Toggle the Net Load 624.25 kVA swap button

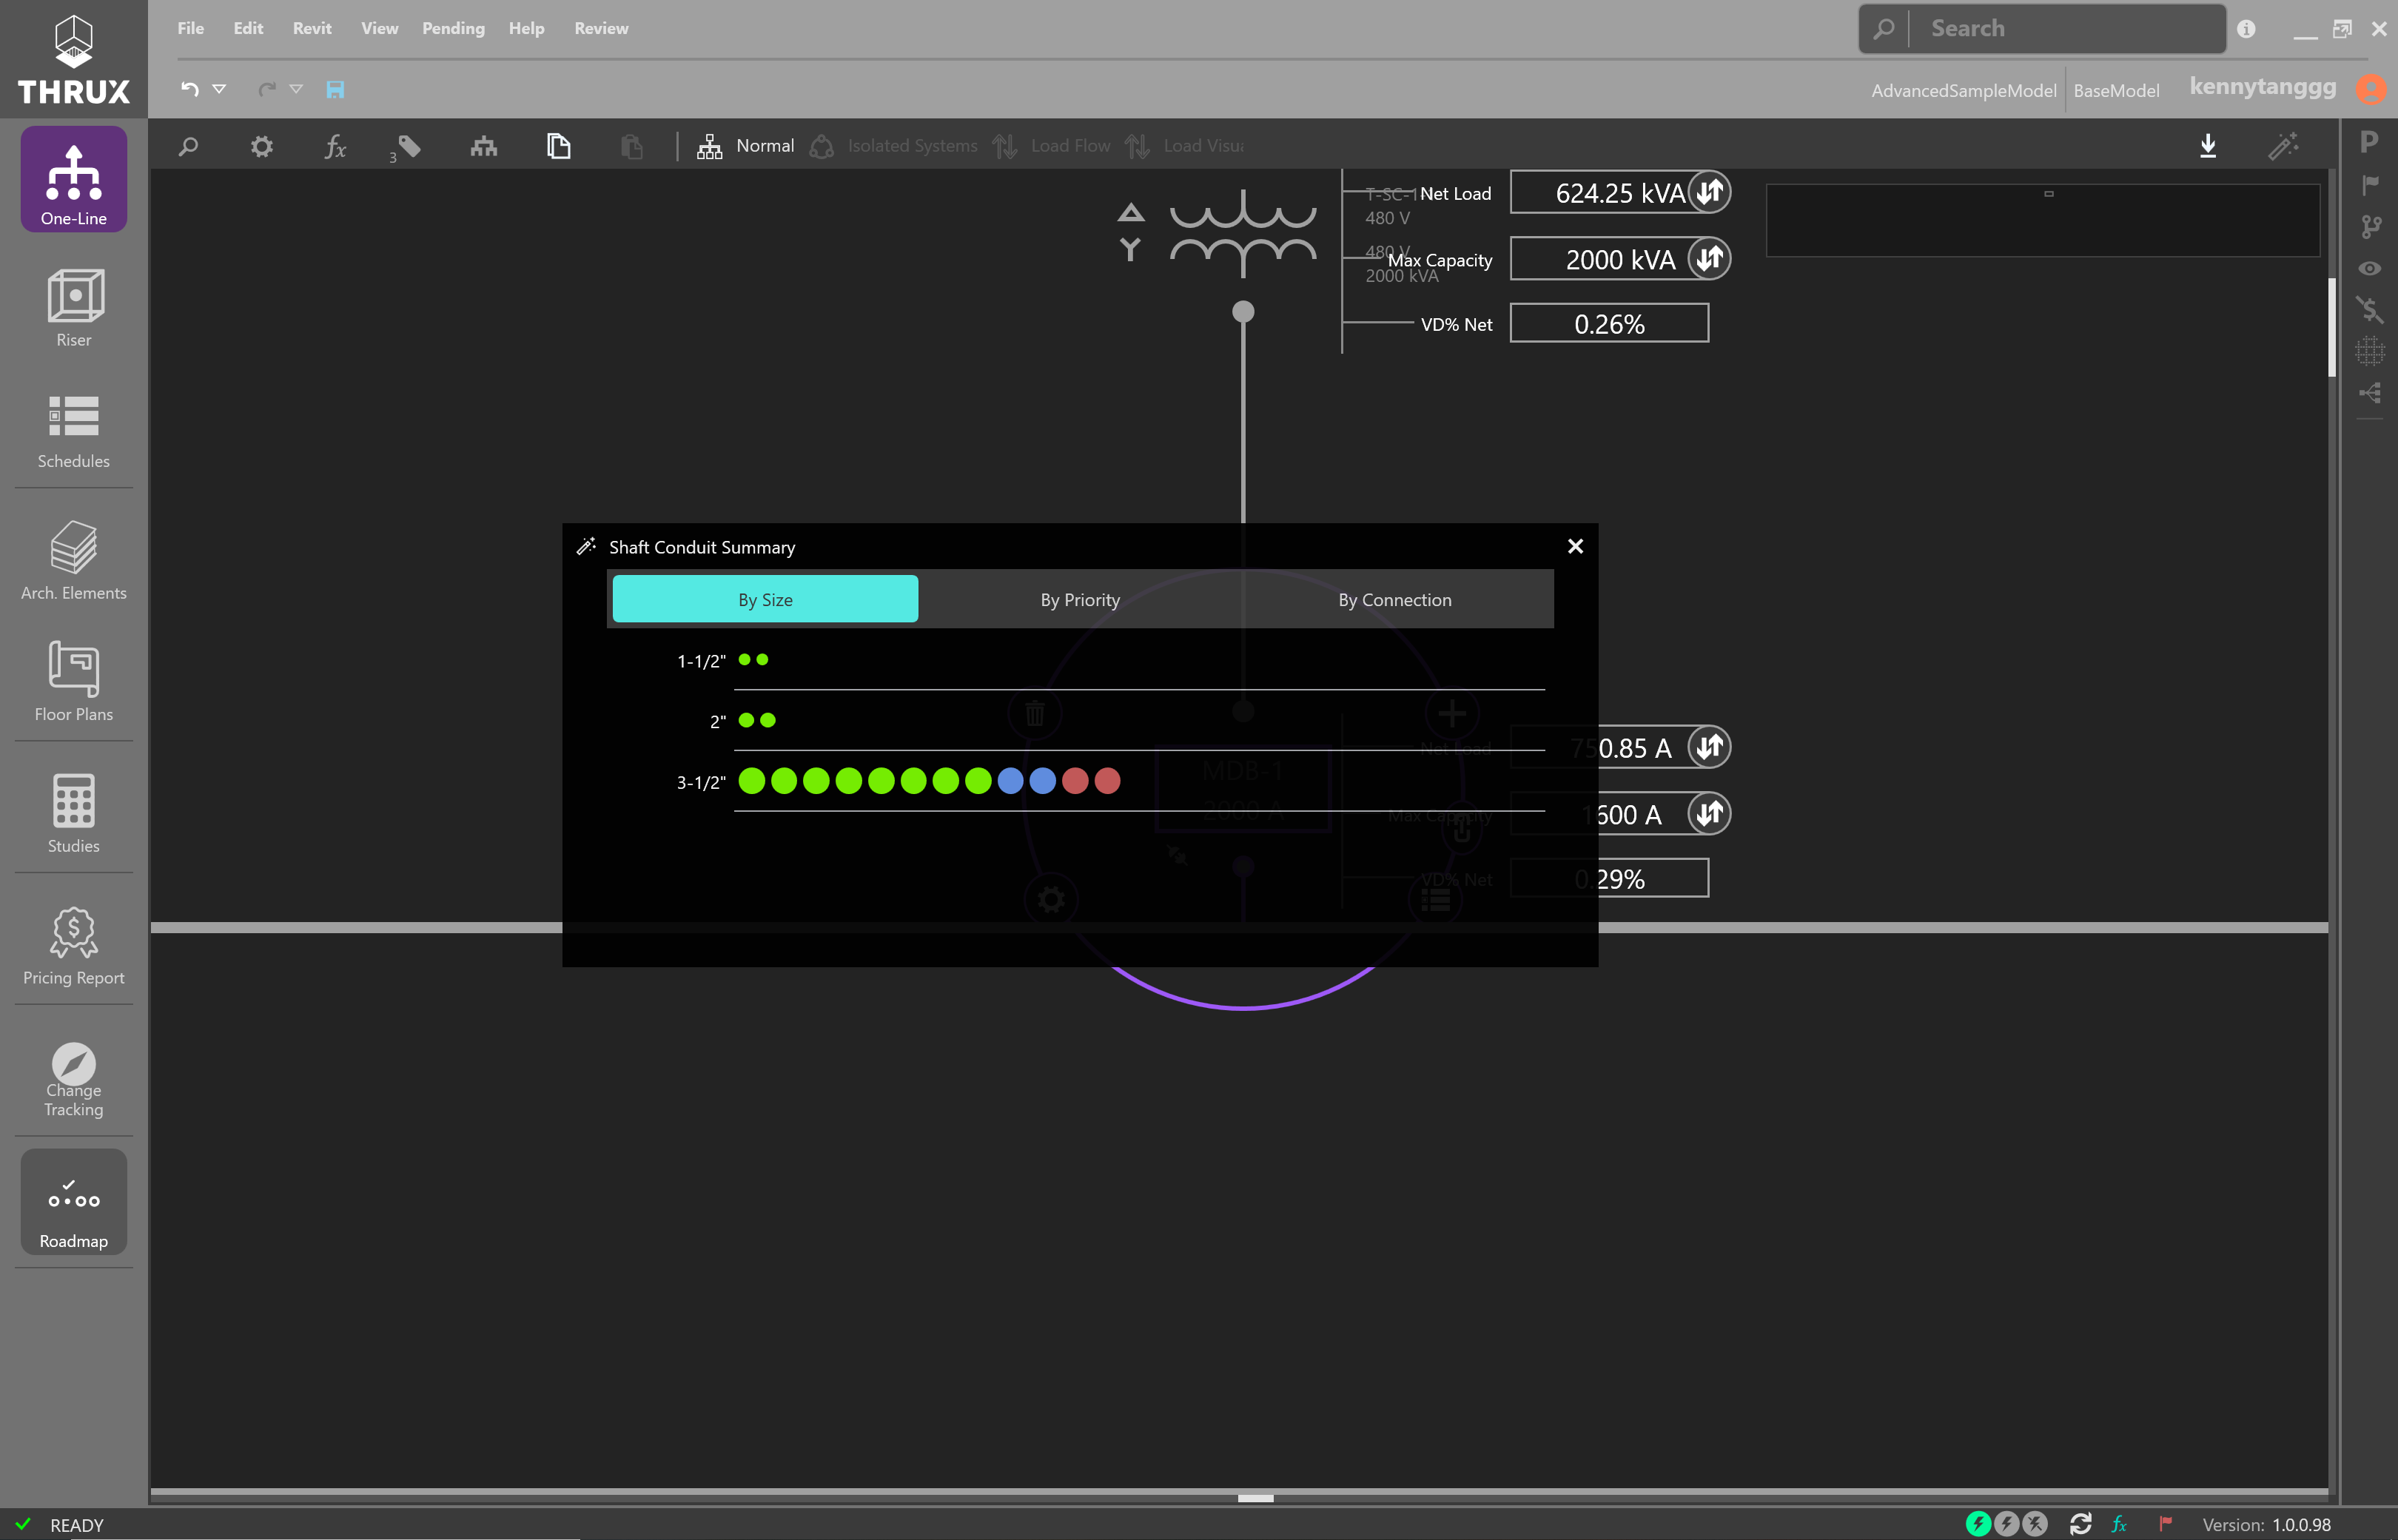[1710, 190]
